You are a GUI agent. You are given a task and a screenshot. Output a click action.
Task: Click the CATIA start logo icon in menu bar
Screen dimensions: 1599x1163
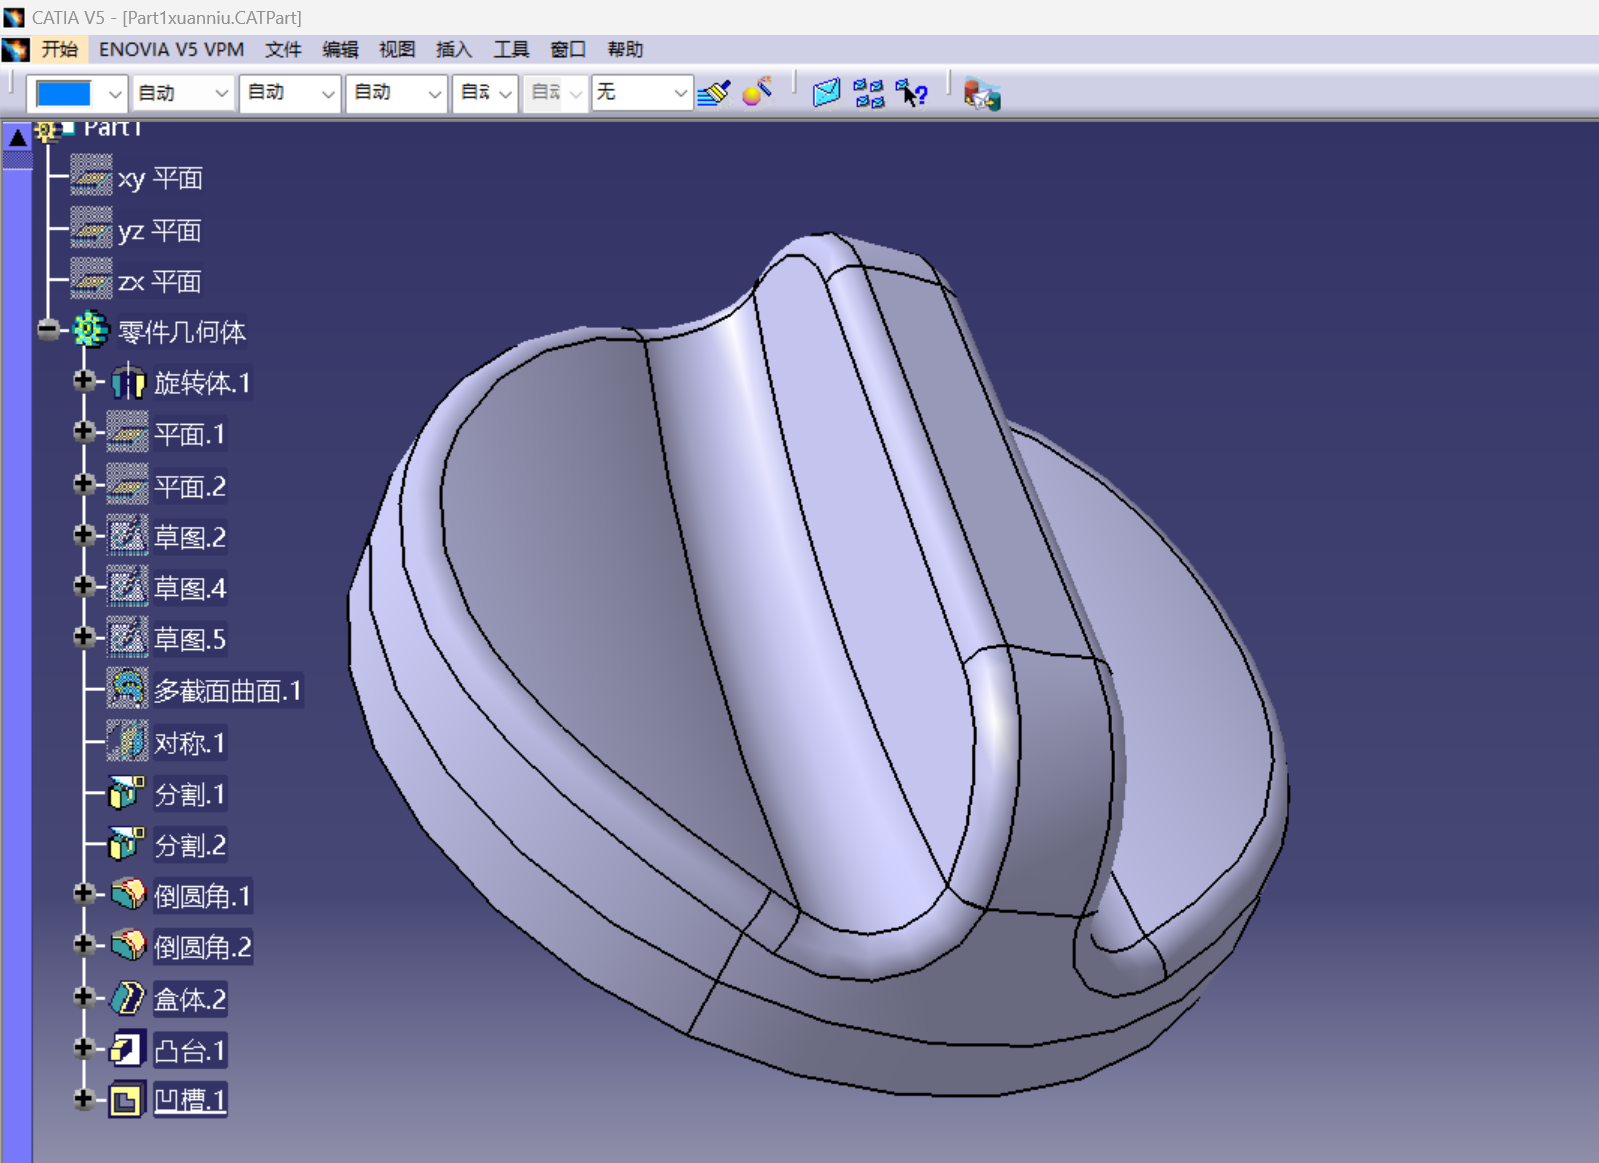[15, 49]
